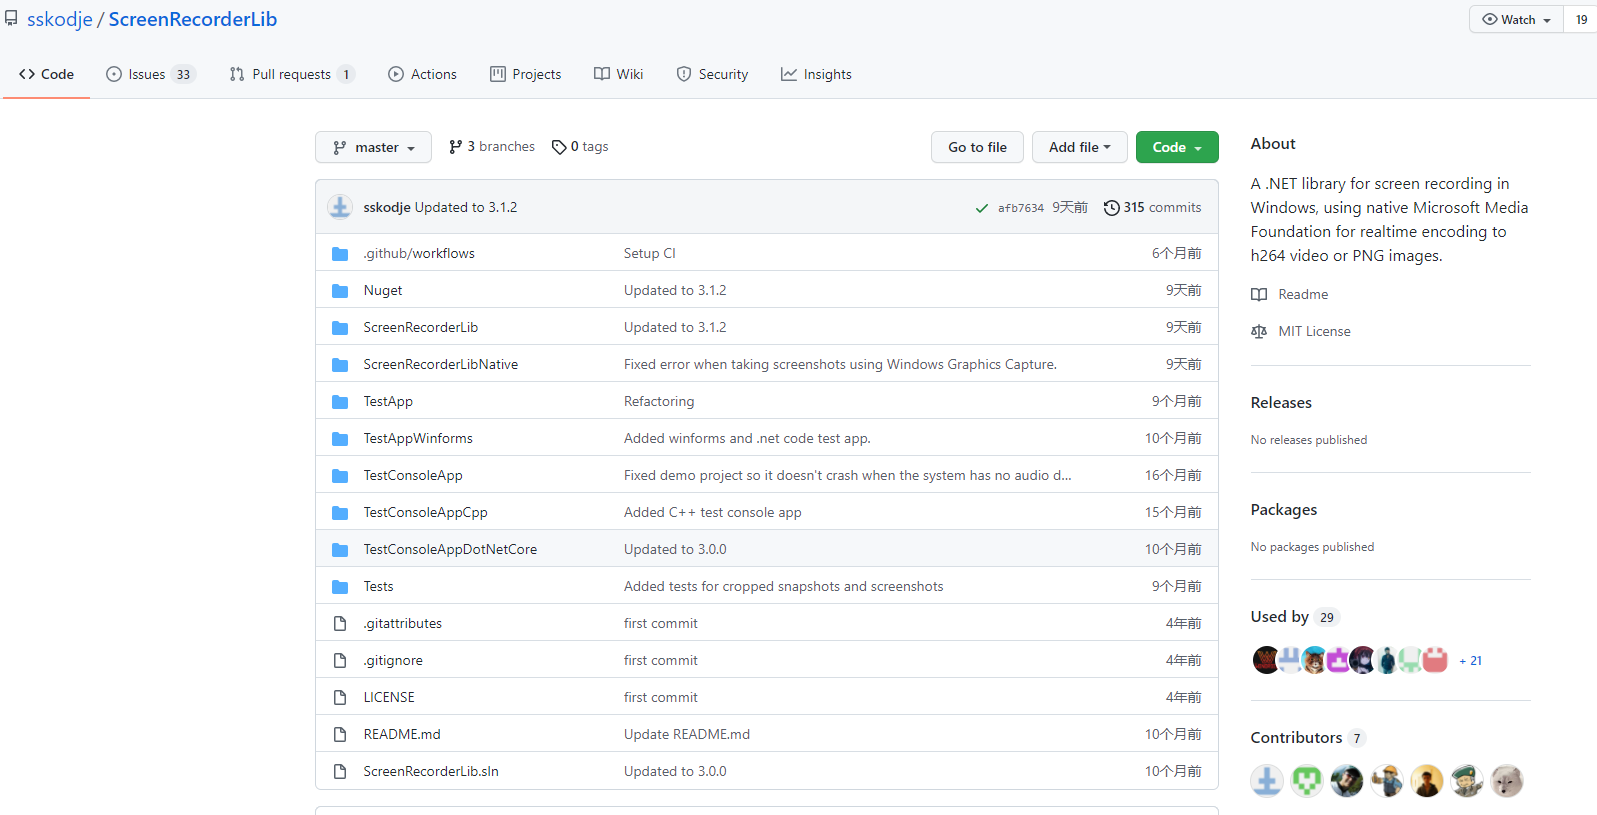Click the Go to file button
The height and width of the screenshot is (815, 1597).
point(977,147)
